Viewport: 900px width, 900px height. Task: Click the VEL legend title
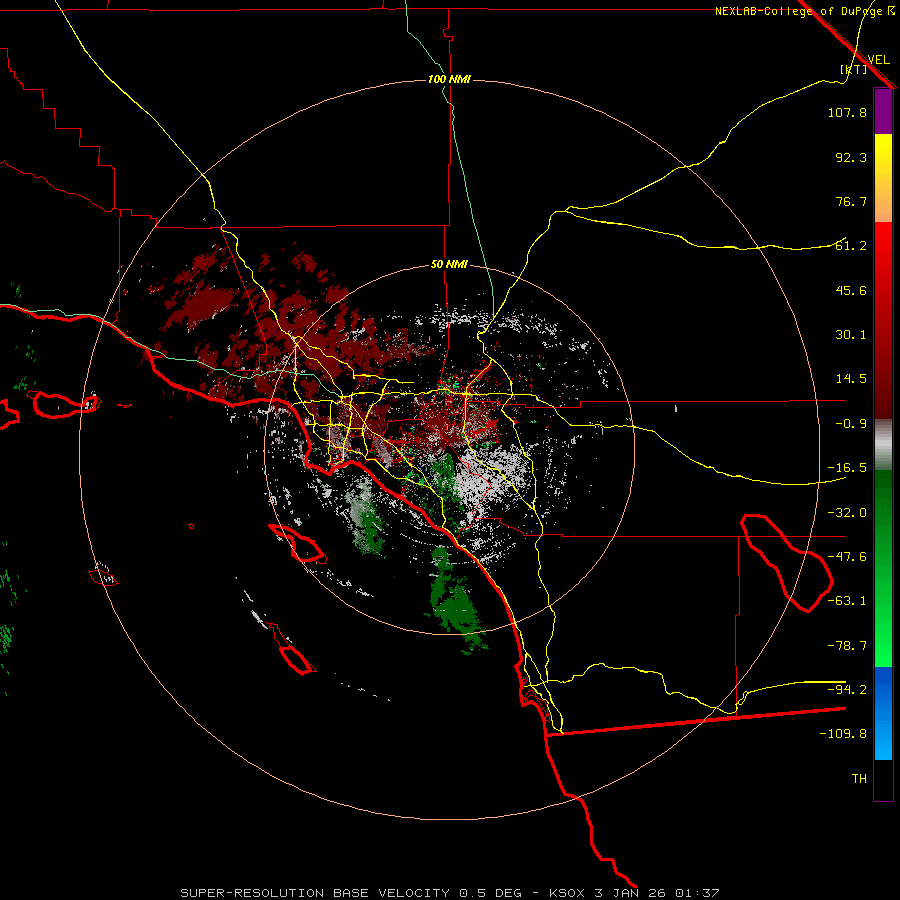[x=878, y=60]
